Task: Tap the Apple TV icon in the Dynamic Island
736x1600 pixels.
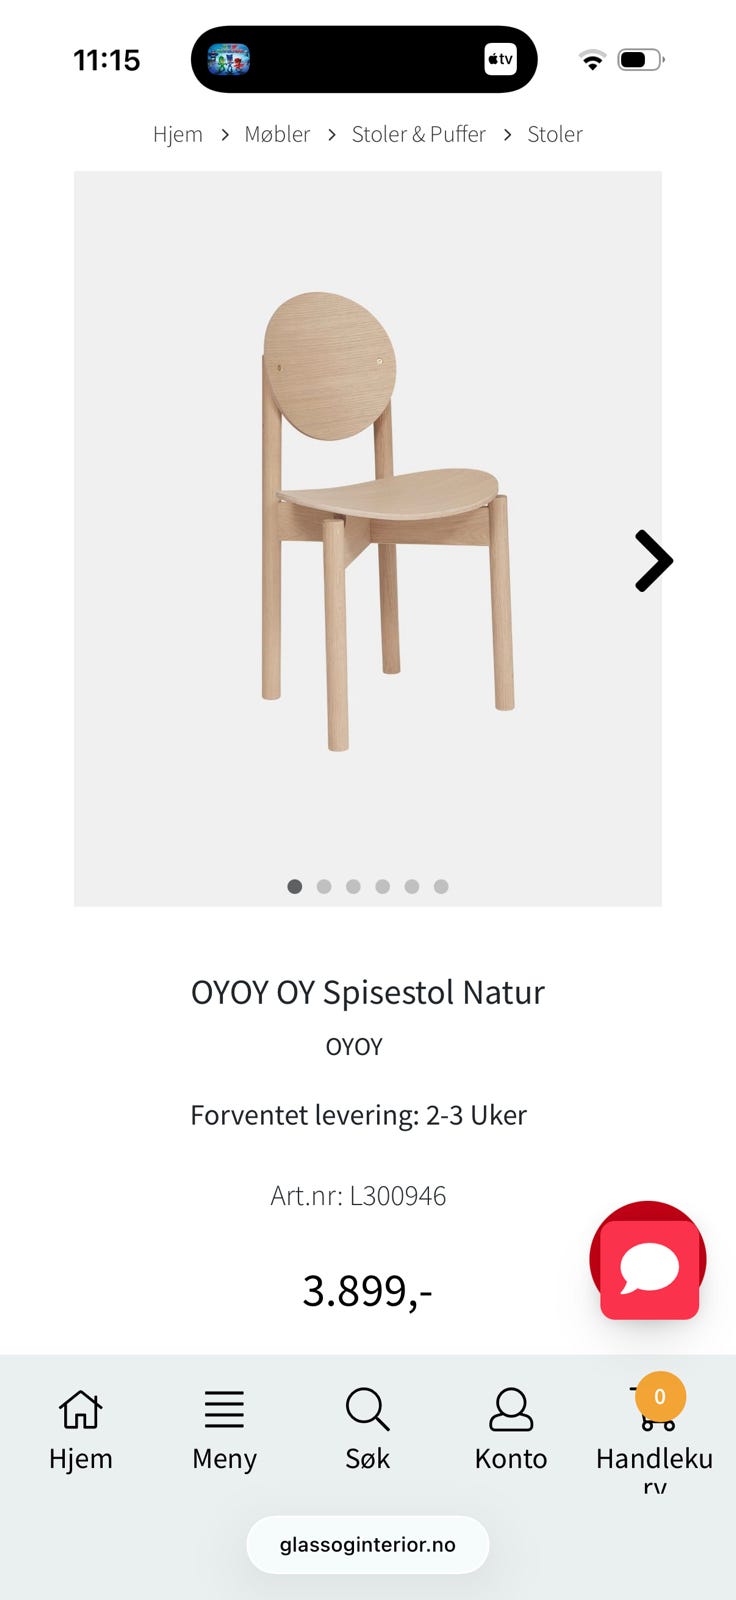Action: (x=500, y=59)
